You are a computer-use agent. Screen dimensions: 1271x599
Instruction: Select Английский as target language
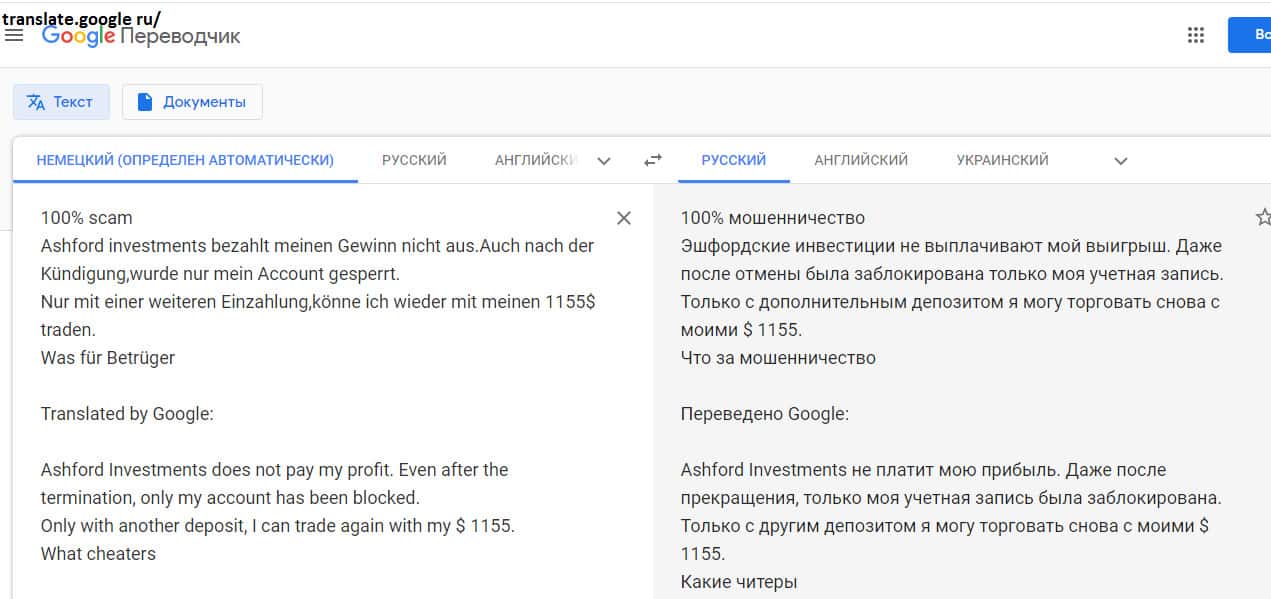point(861,160)
